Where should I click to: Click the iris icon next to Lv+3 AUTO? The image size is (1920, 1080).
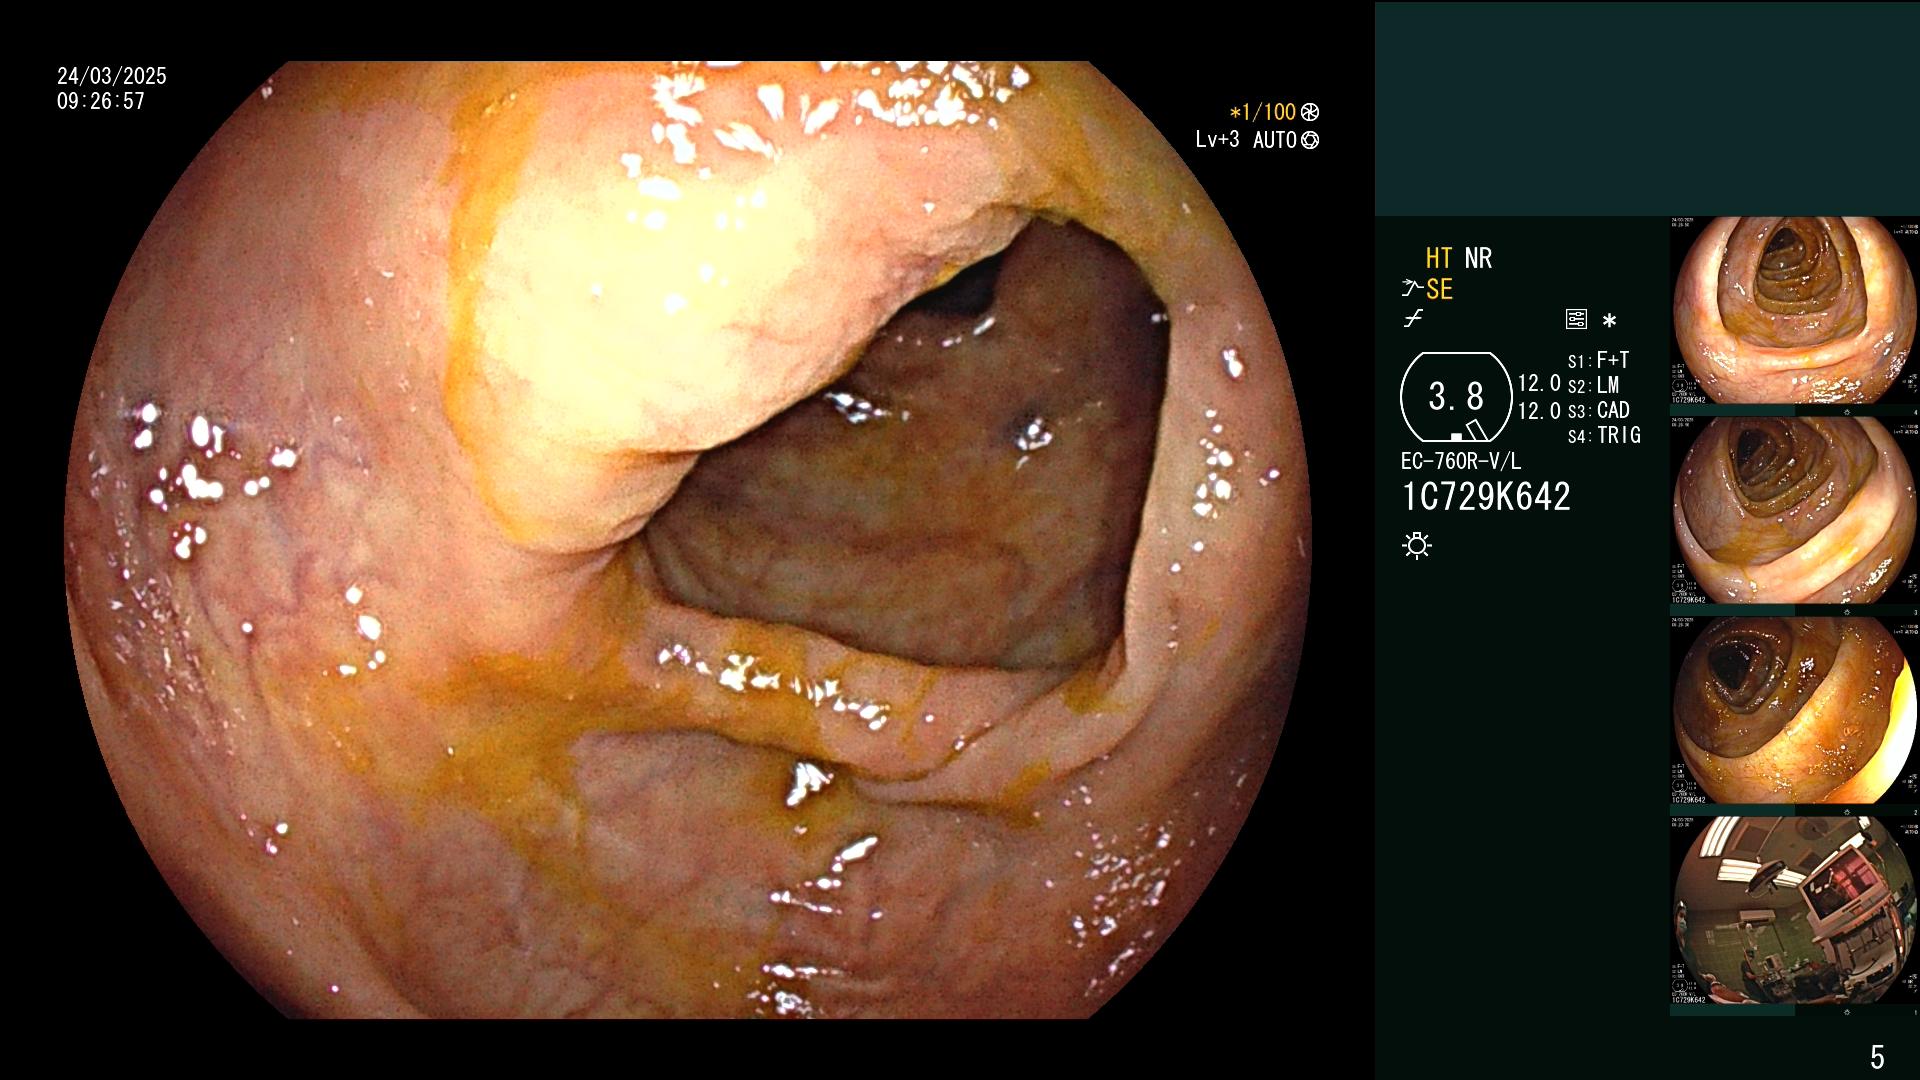(x=1310, y=140)
